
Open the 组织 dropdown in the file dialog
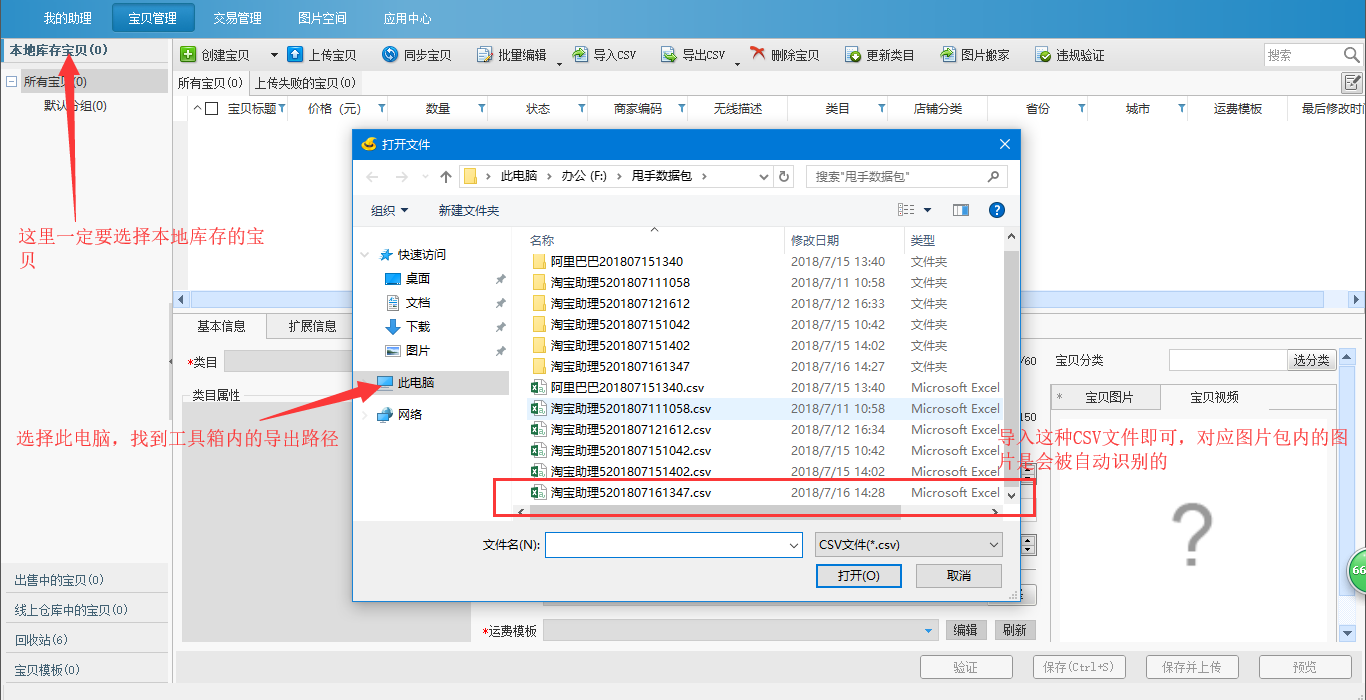coord(389,210)
